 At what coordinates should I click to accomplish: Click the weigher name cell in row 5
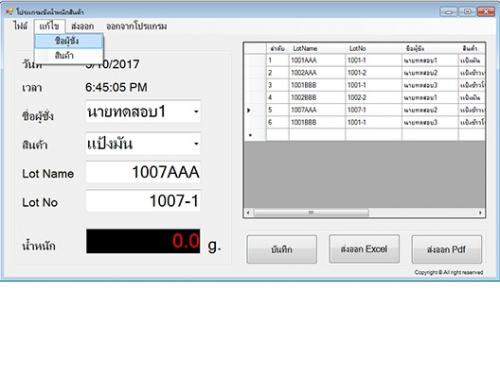[x=430, y=110]
